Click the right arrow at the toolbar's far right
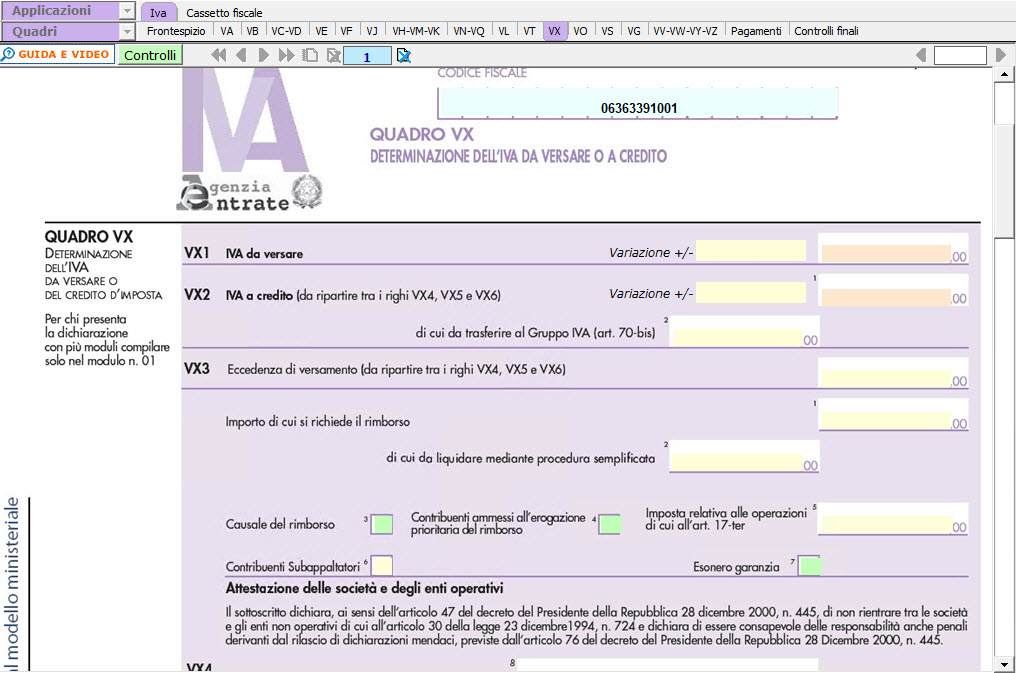 pos(1001,55)
